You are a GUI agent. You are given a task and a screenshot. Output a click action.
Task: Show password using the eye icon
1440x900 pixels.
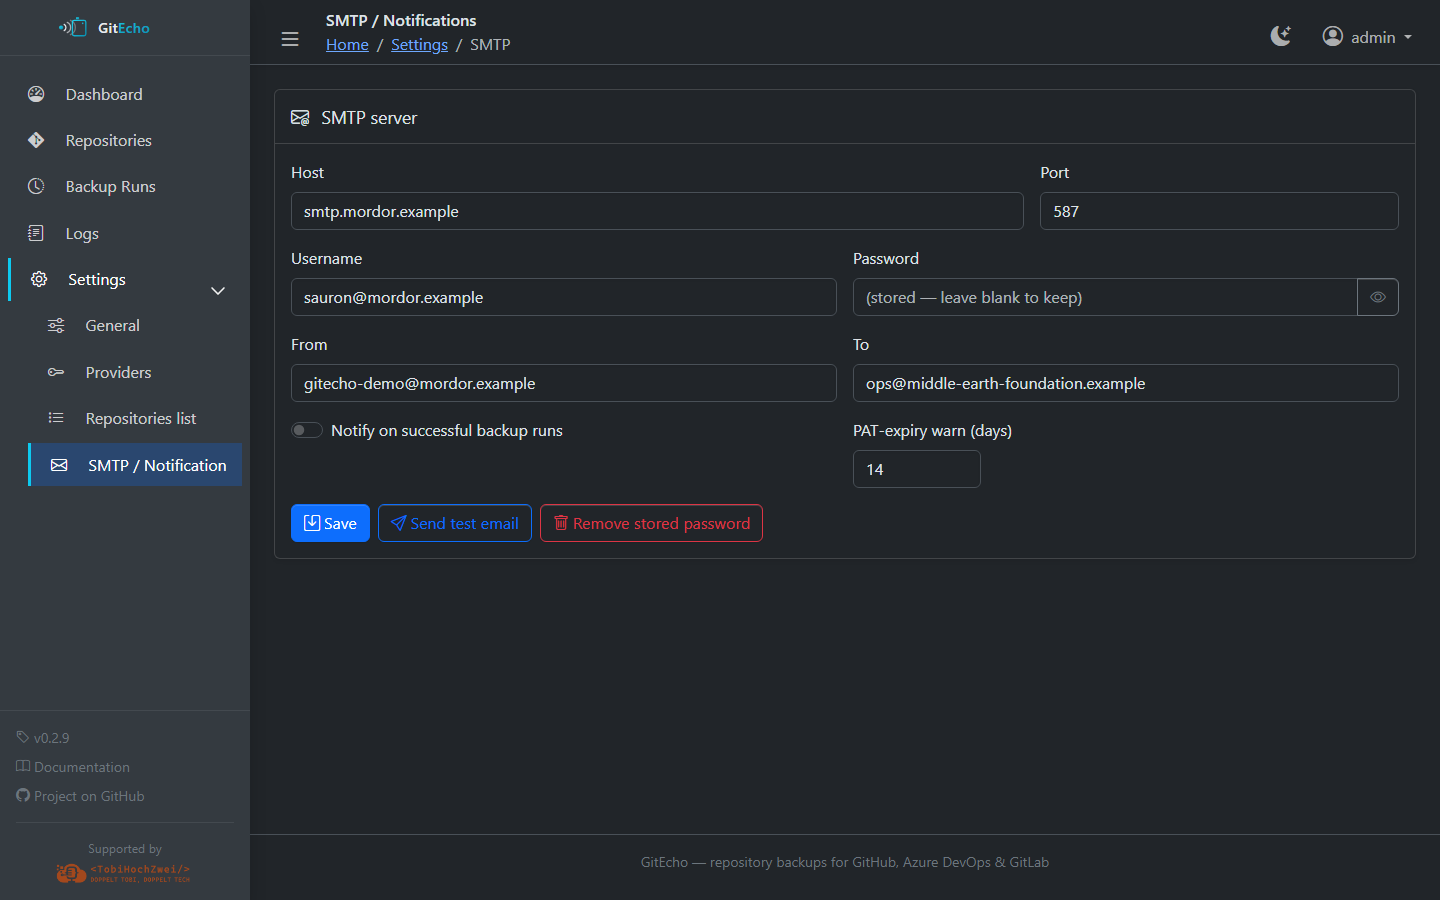click(x=1377, y=297)
